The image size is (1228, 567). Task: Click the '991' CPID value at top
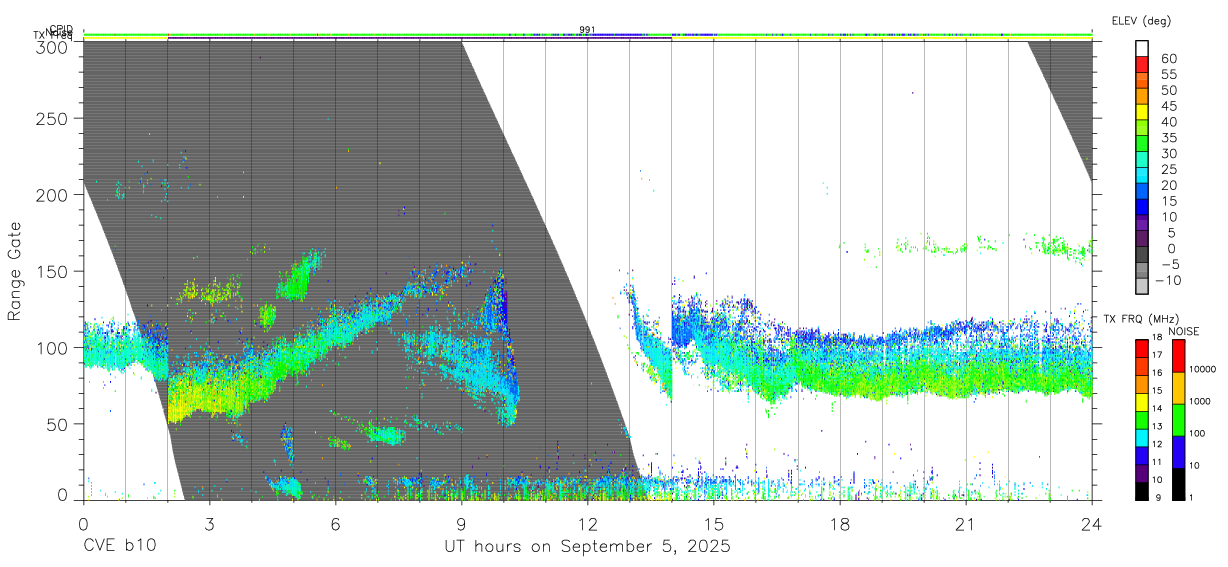(x=587, y=30)
